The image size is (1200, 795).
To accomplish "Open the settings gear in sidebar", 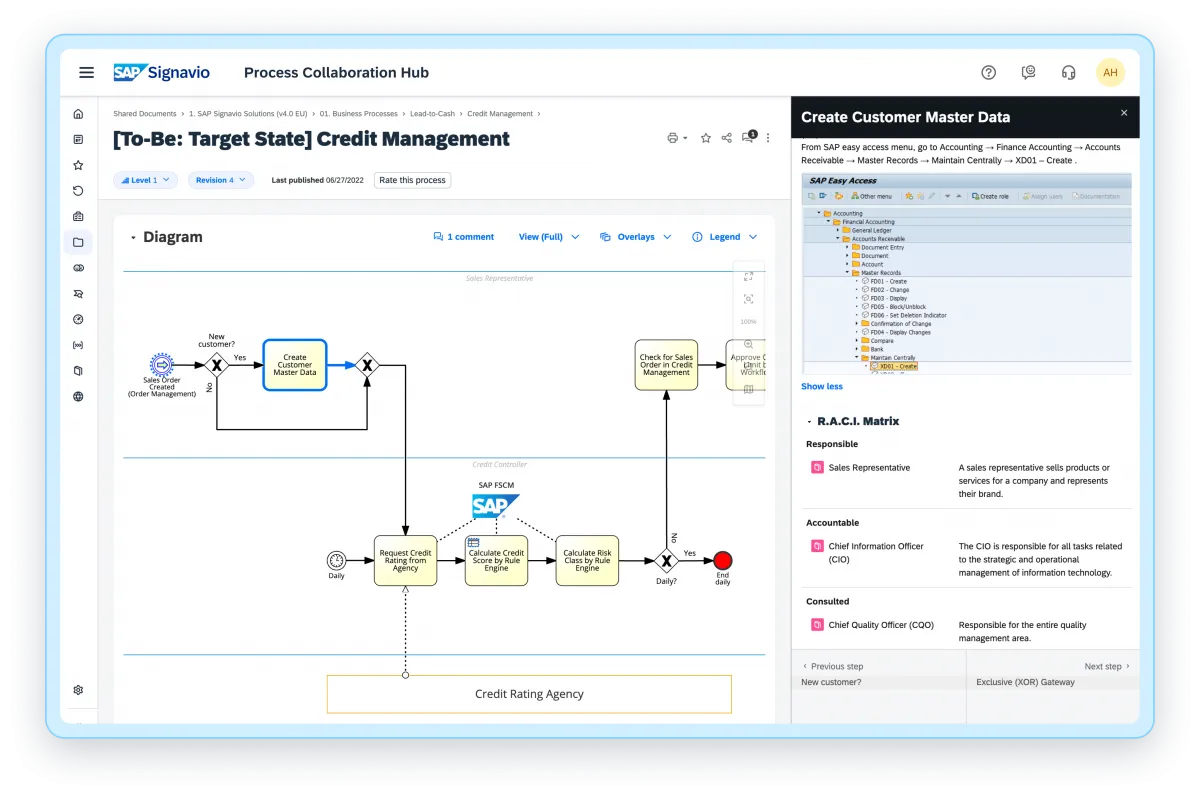I will click(78, 690).
